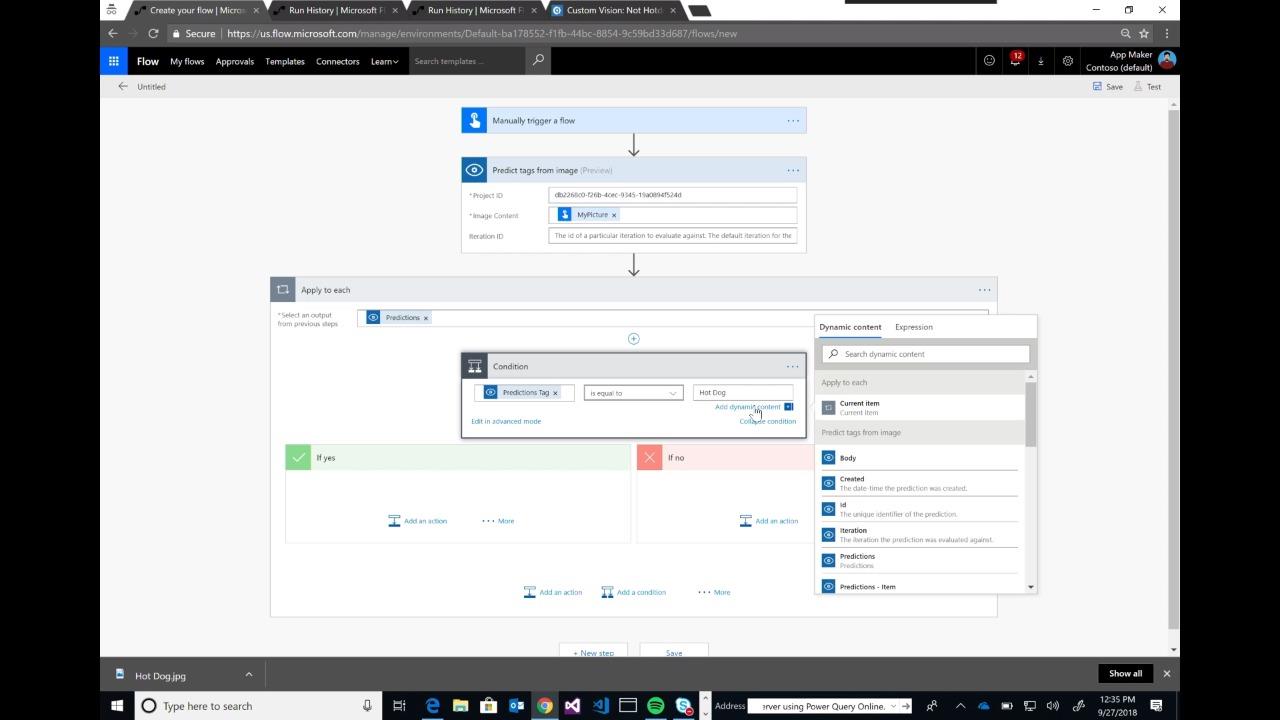1280x720 pixels.
Task: Open Spotify from the Windows taskbar
Action: click(x=655, y=706)
